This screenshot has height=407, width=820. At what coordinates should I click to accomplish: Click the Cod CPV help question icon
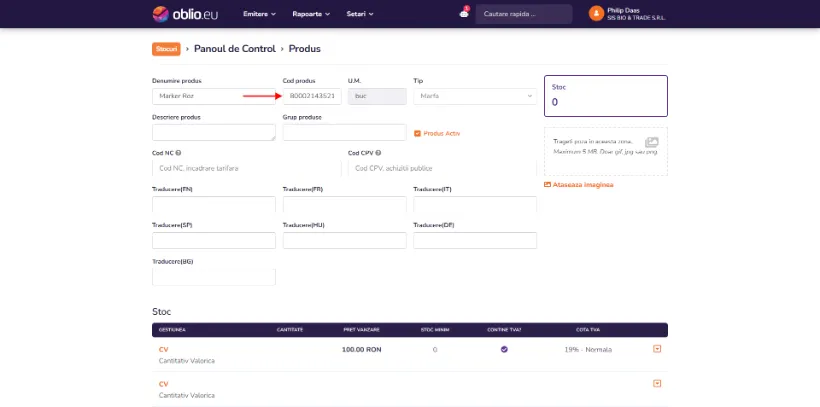click(x=378, y=153)
